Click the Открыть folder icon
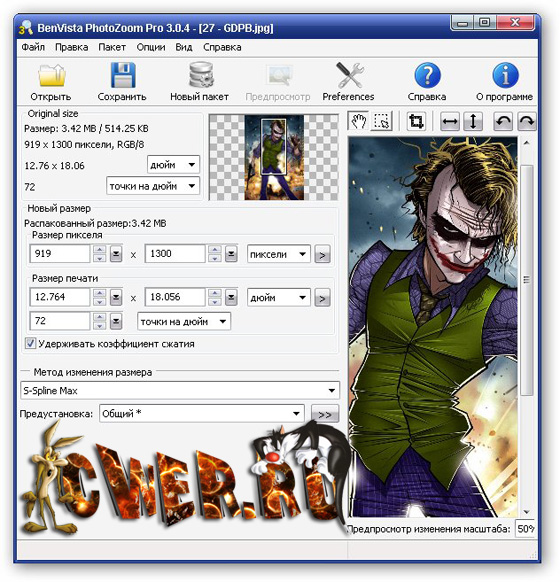The image size is (560, 582). point(52,76)
